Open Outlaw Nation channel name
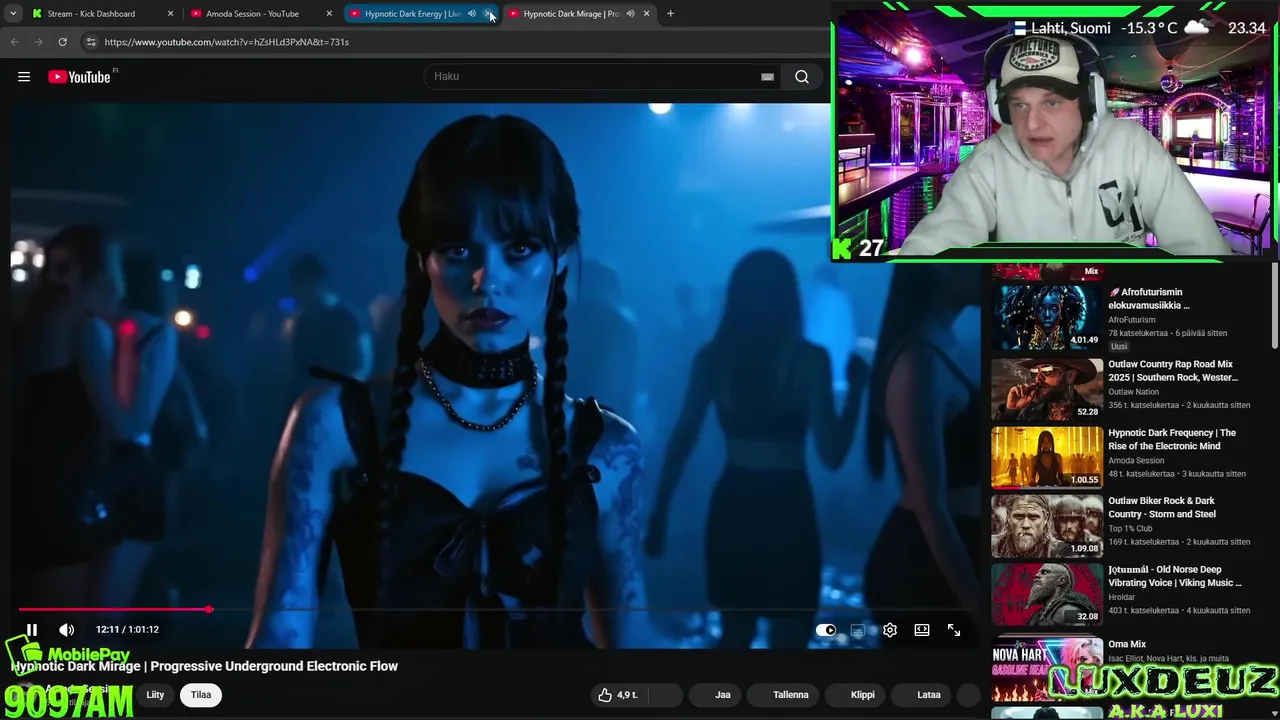 pos(1133,392)
